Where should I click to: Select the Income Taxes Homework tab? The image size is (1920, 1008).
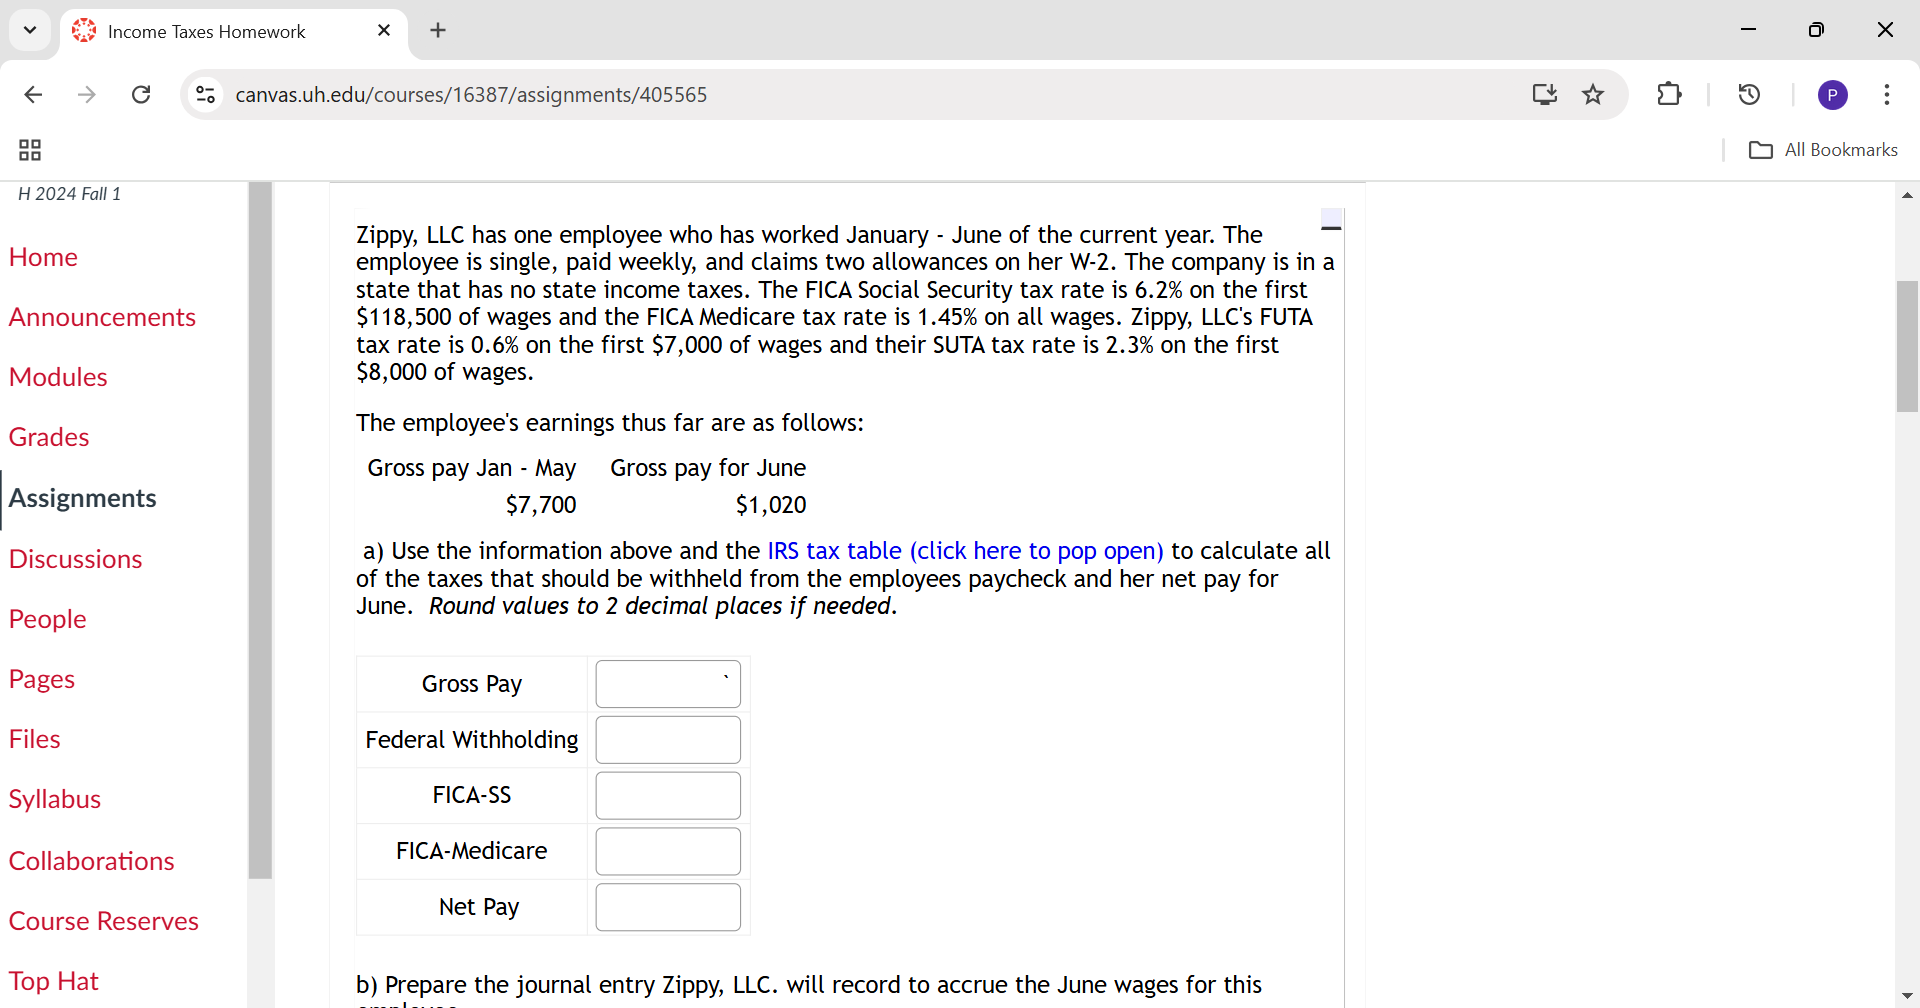click(x=206, y=31)
